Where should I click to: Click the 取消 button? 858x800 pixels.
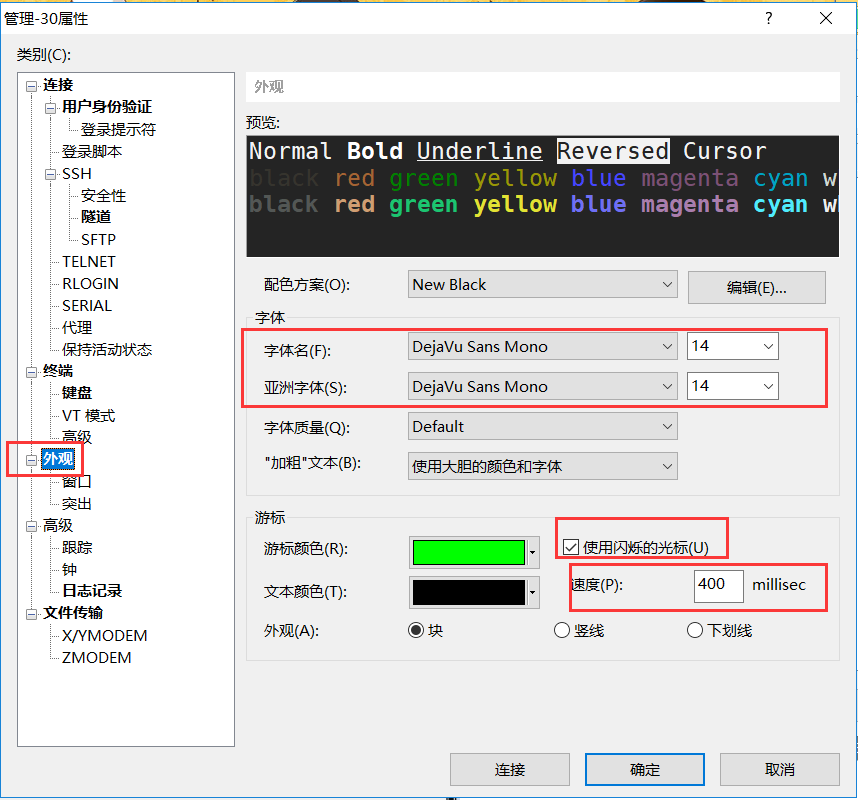tap(780, 769)
